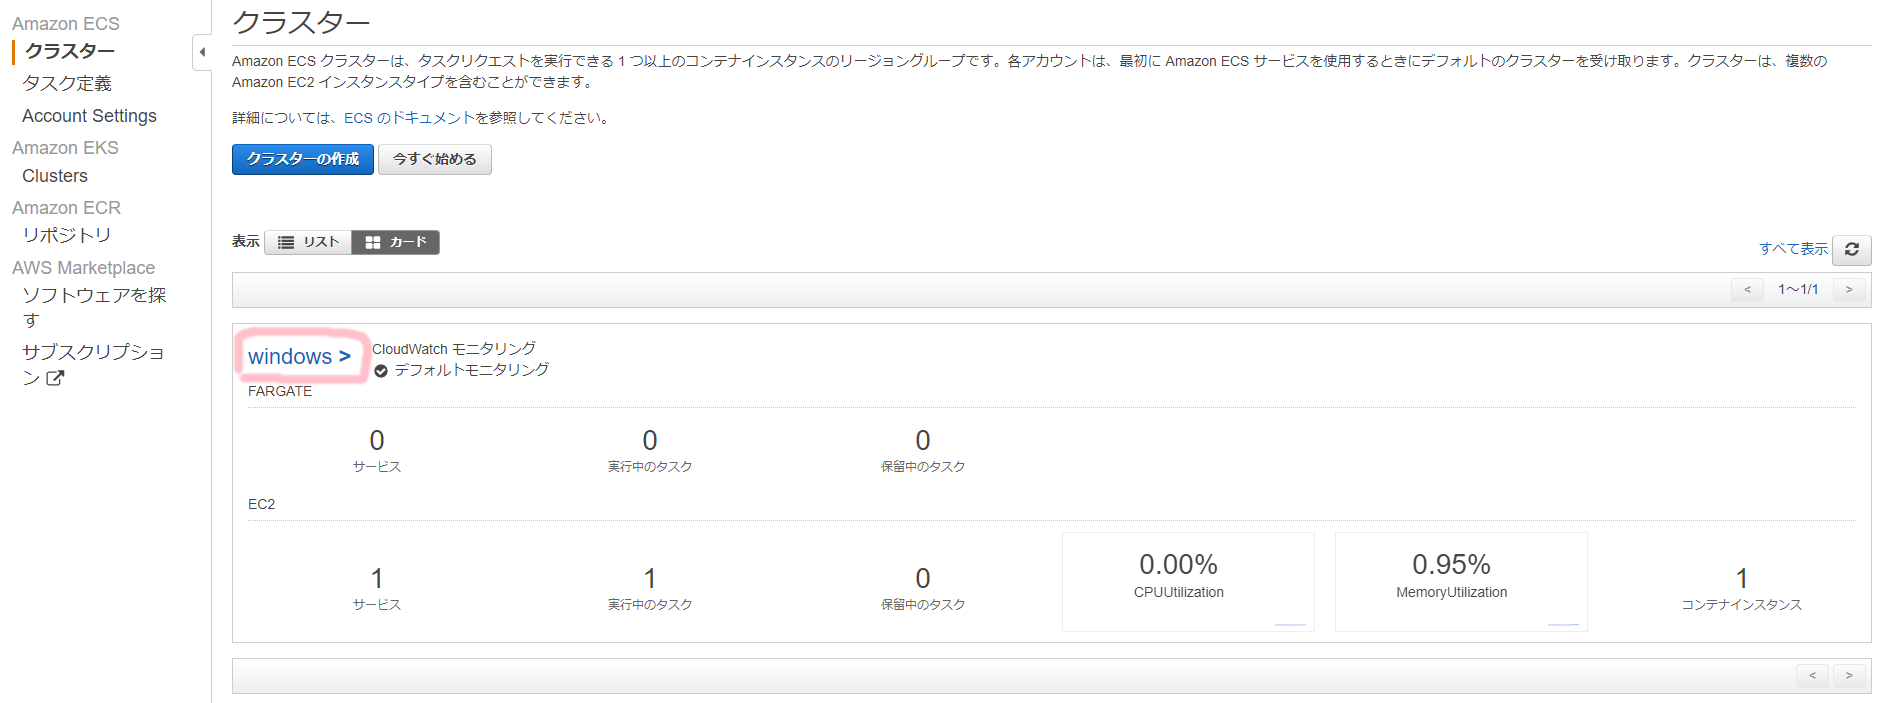The image size is (1881, 703).
Task: Click the MemoryUtilization 0.95% metric card
Action: (x=1461, y=582)
